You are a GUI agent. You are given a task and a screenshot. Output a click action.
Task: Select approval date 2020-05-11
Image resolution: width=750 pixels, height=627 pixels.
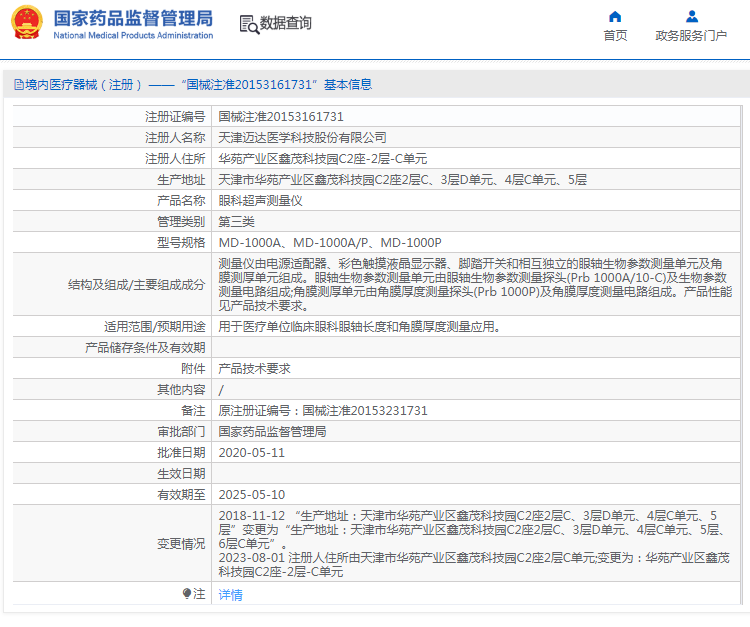pyautogui.click(x=252, y=453)
